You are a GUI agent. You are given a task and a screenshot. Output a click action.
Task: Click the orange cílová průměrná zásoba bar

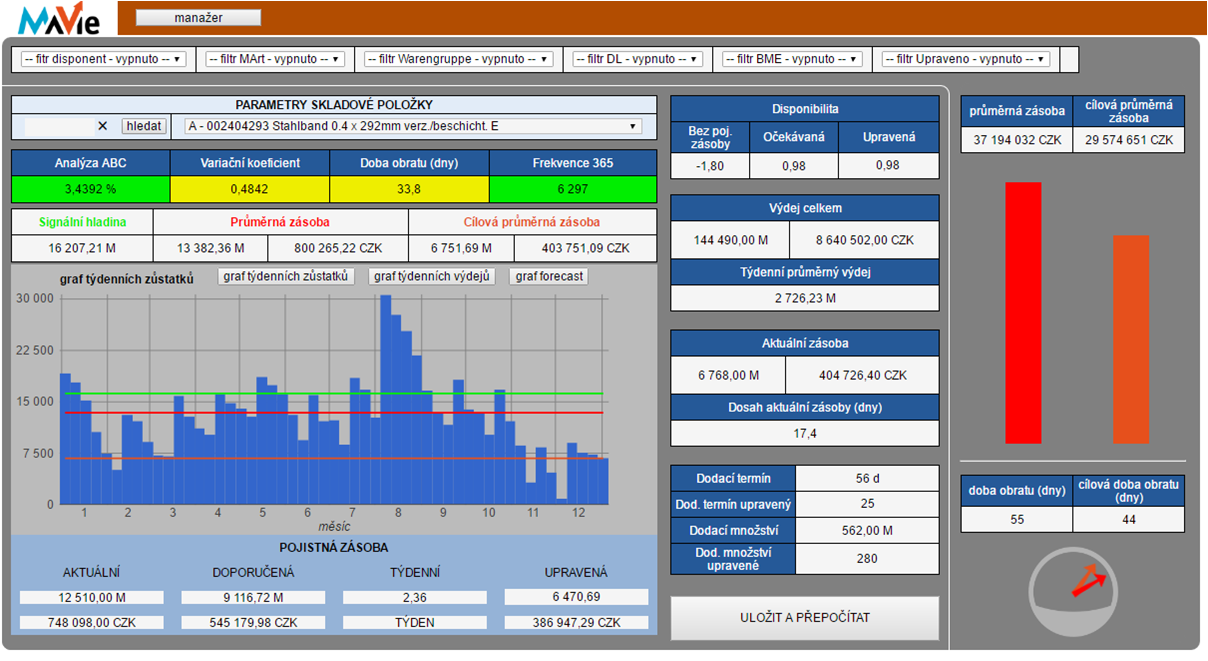(x=1131, y=339)
